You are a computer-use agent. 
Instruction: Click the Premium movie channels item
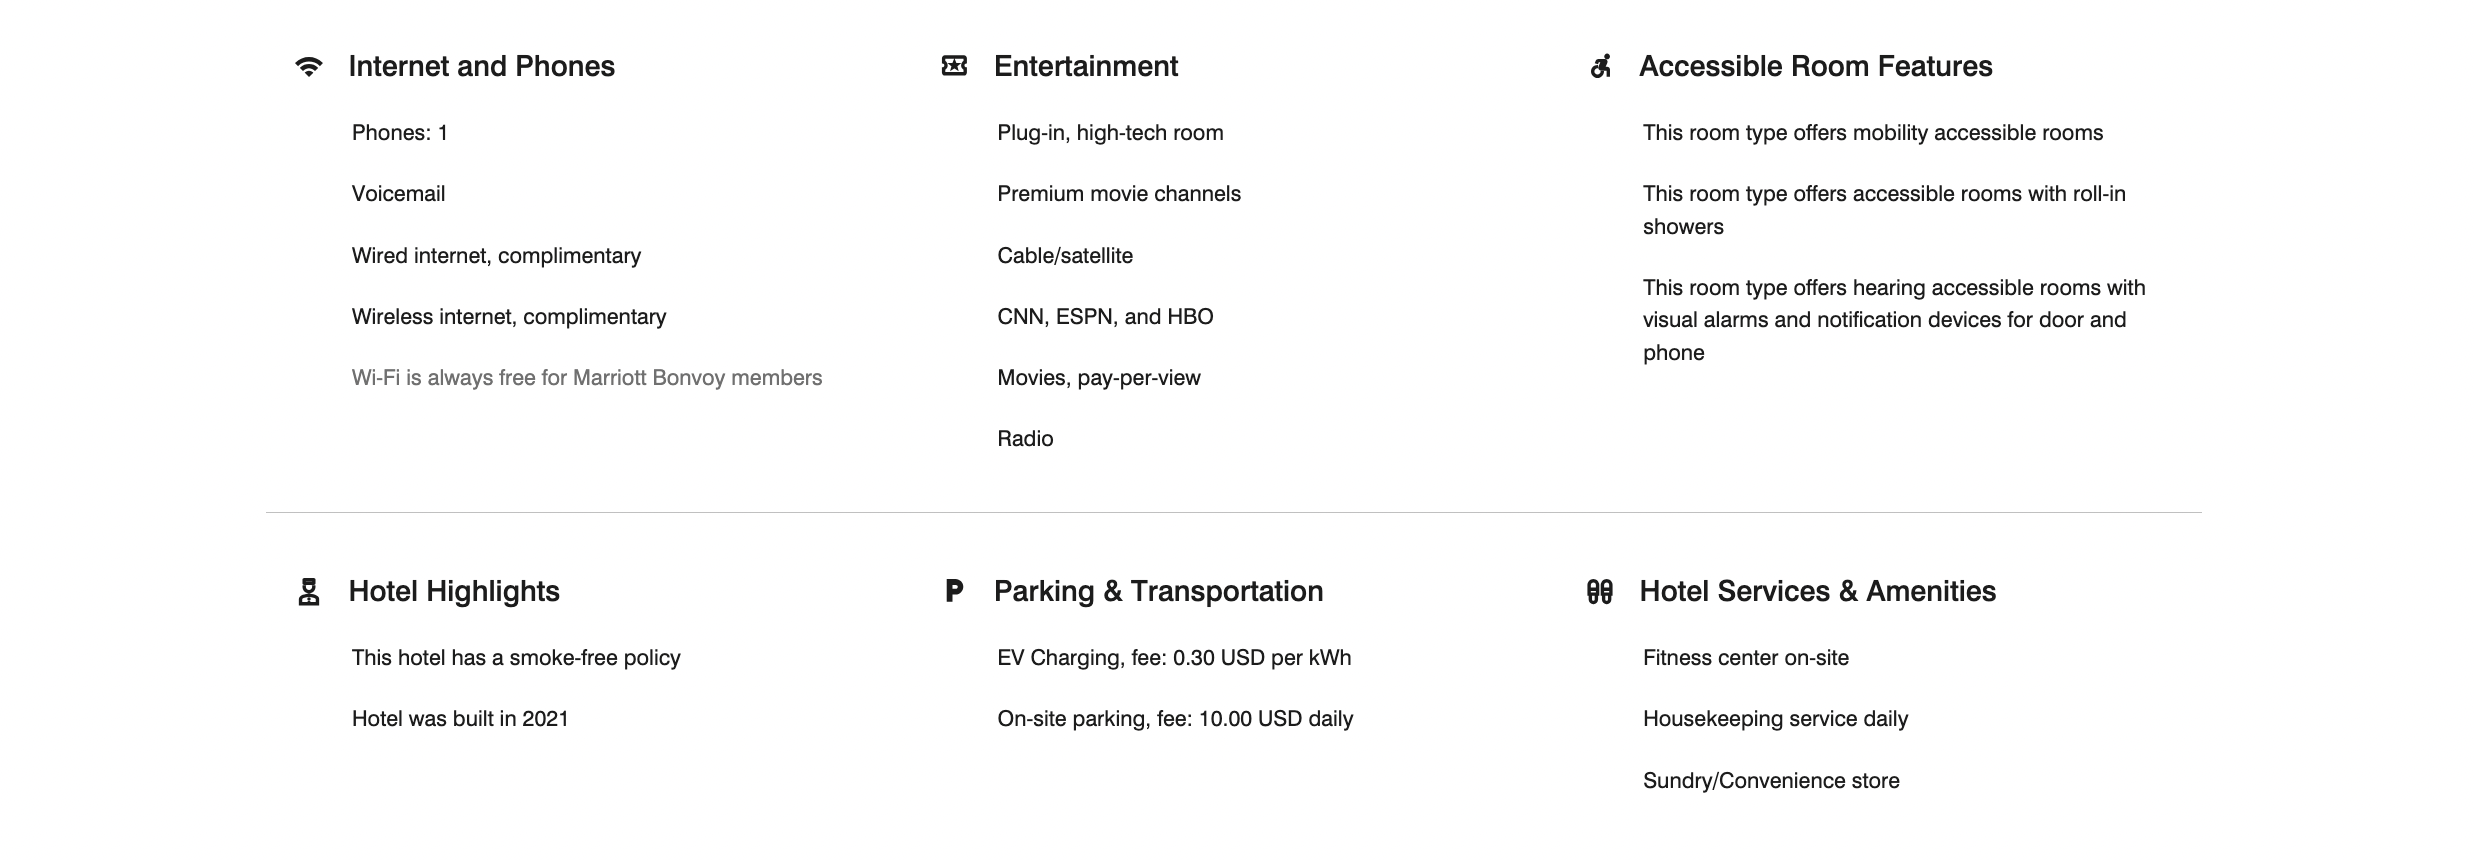tap(1118, 194)
